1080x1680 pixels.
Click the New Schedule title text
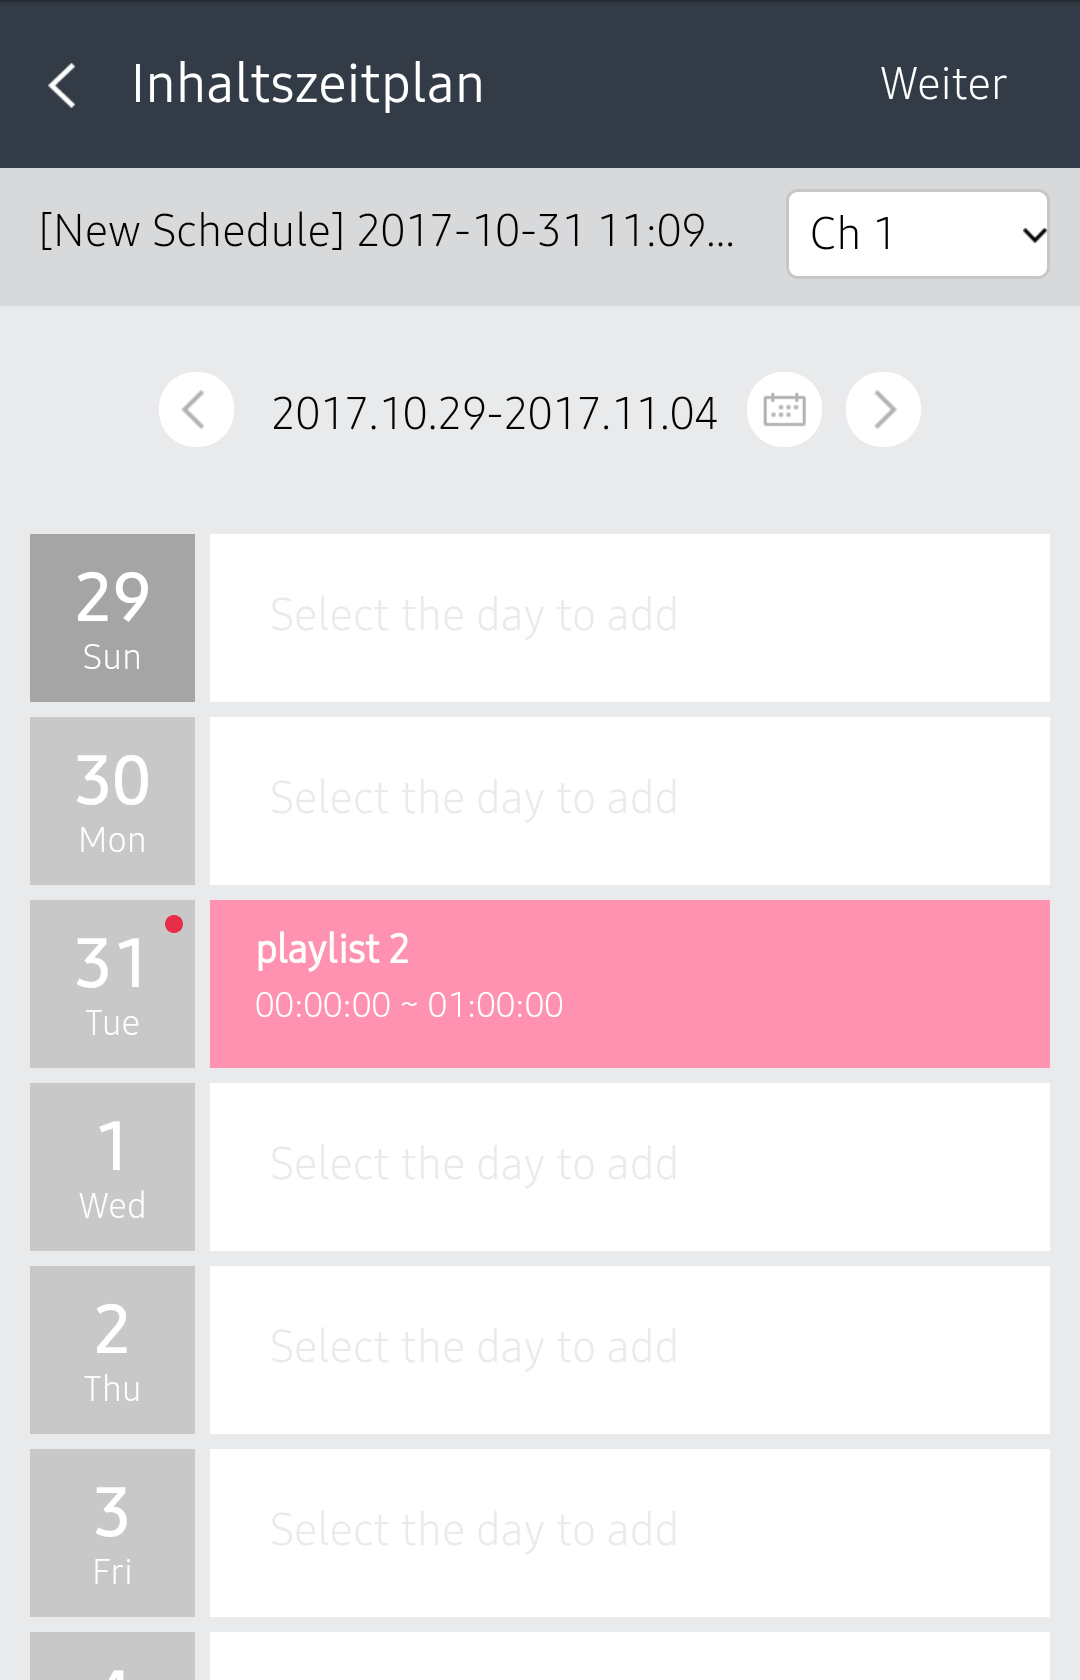point(387,232)
